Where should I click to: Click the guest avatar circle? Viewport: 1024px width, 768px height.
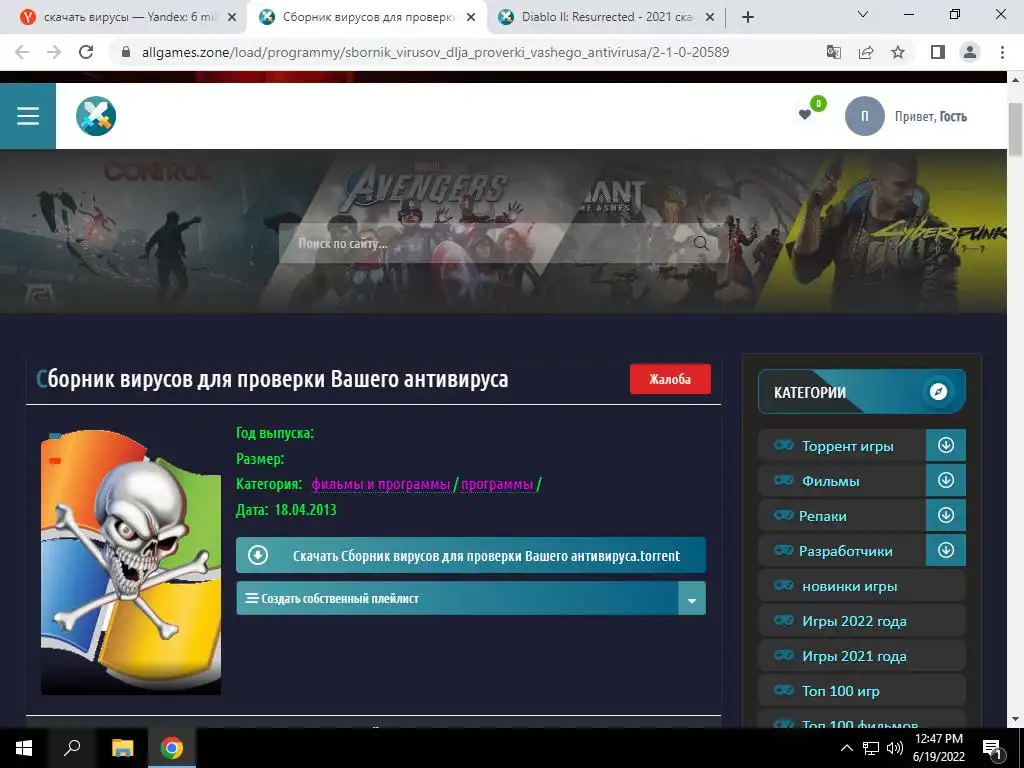(865, 116)
